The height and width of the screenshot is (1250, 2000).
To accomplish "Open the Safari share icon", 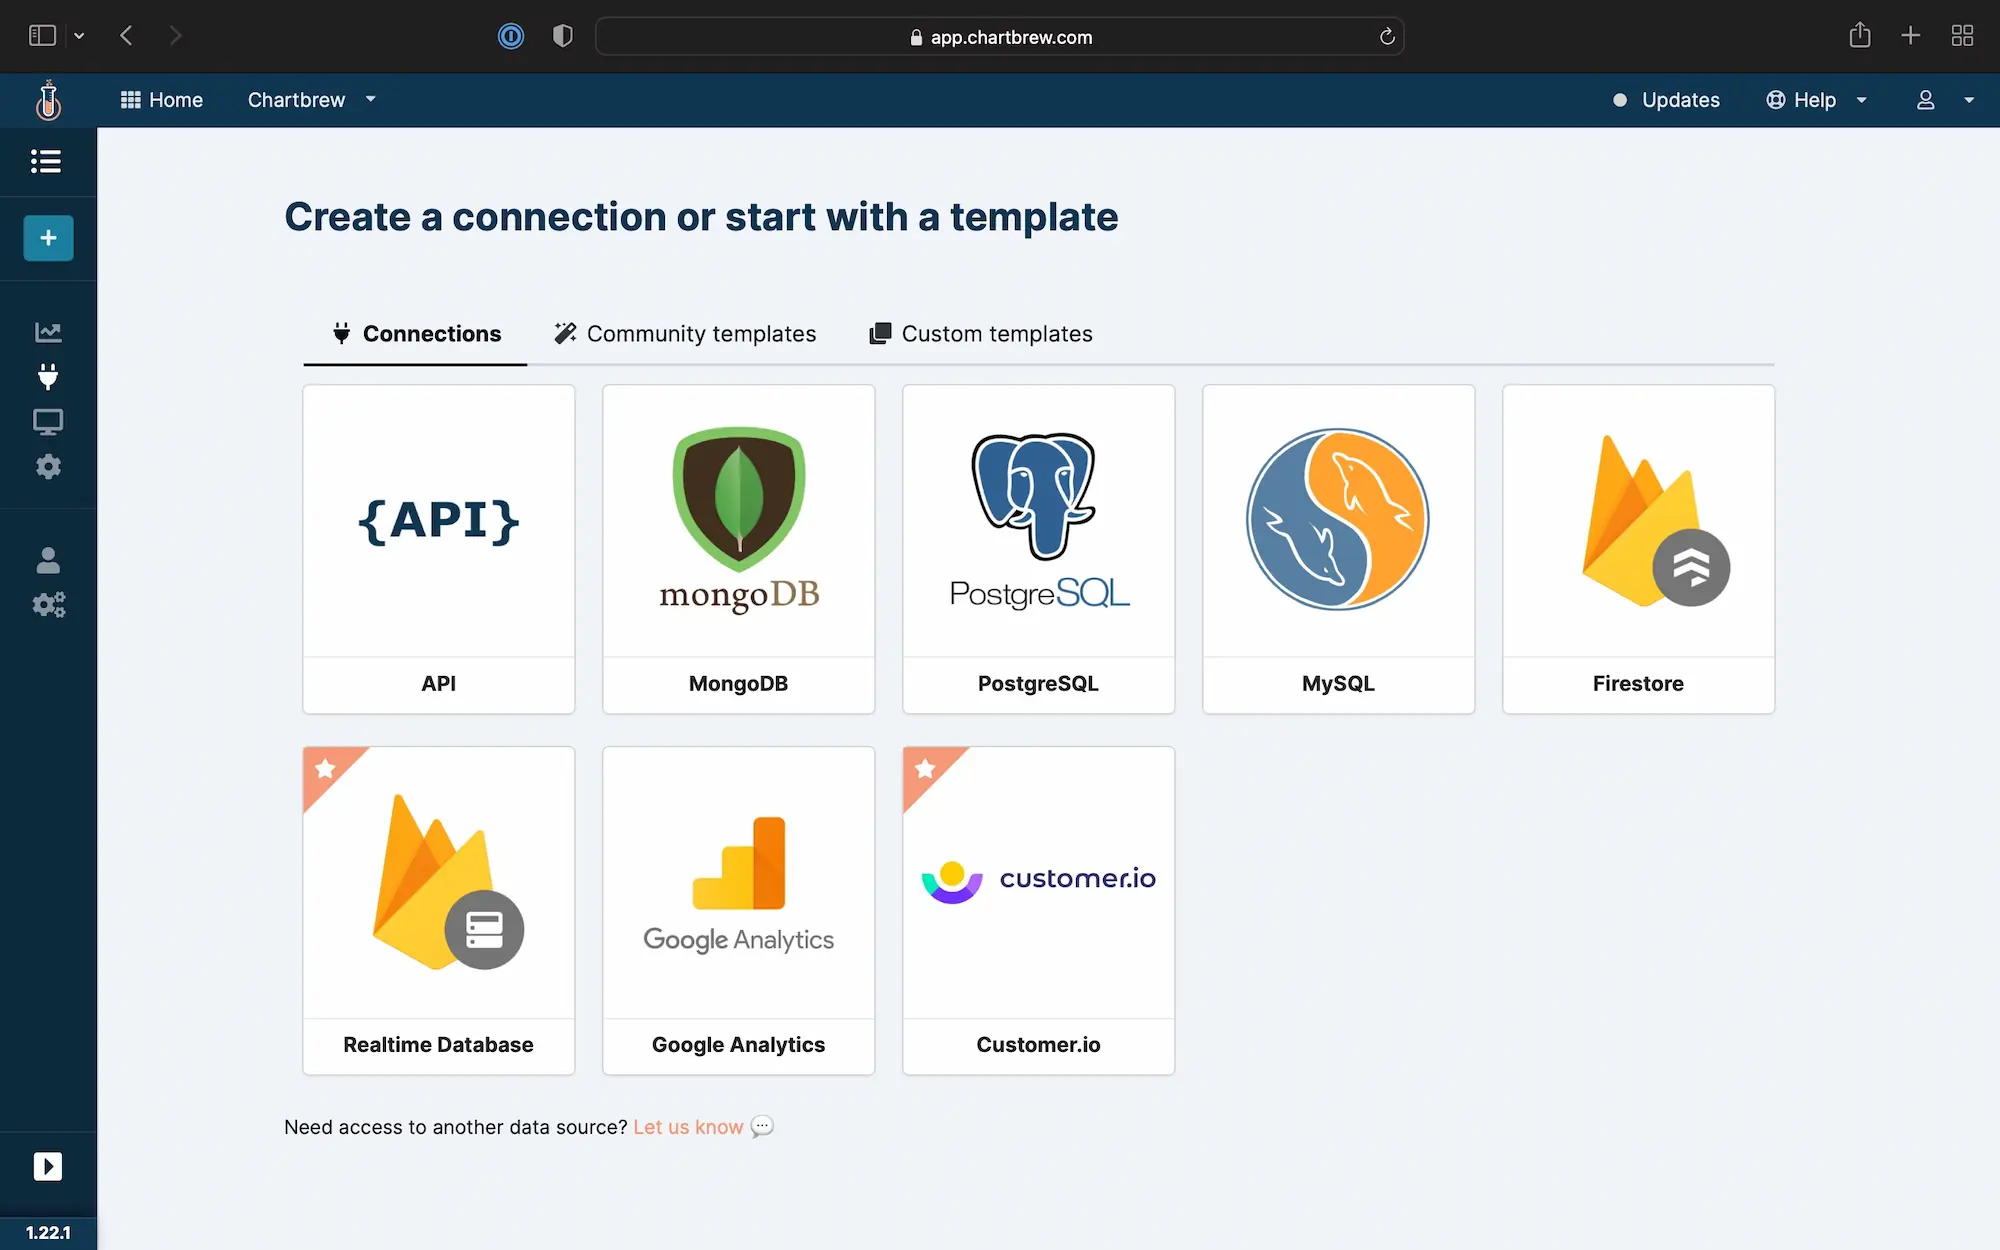I will coord(1860,35).
